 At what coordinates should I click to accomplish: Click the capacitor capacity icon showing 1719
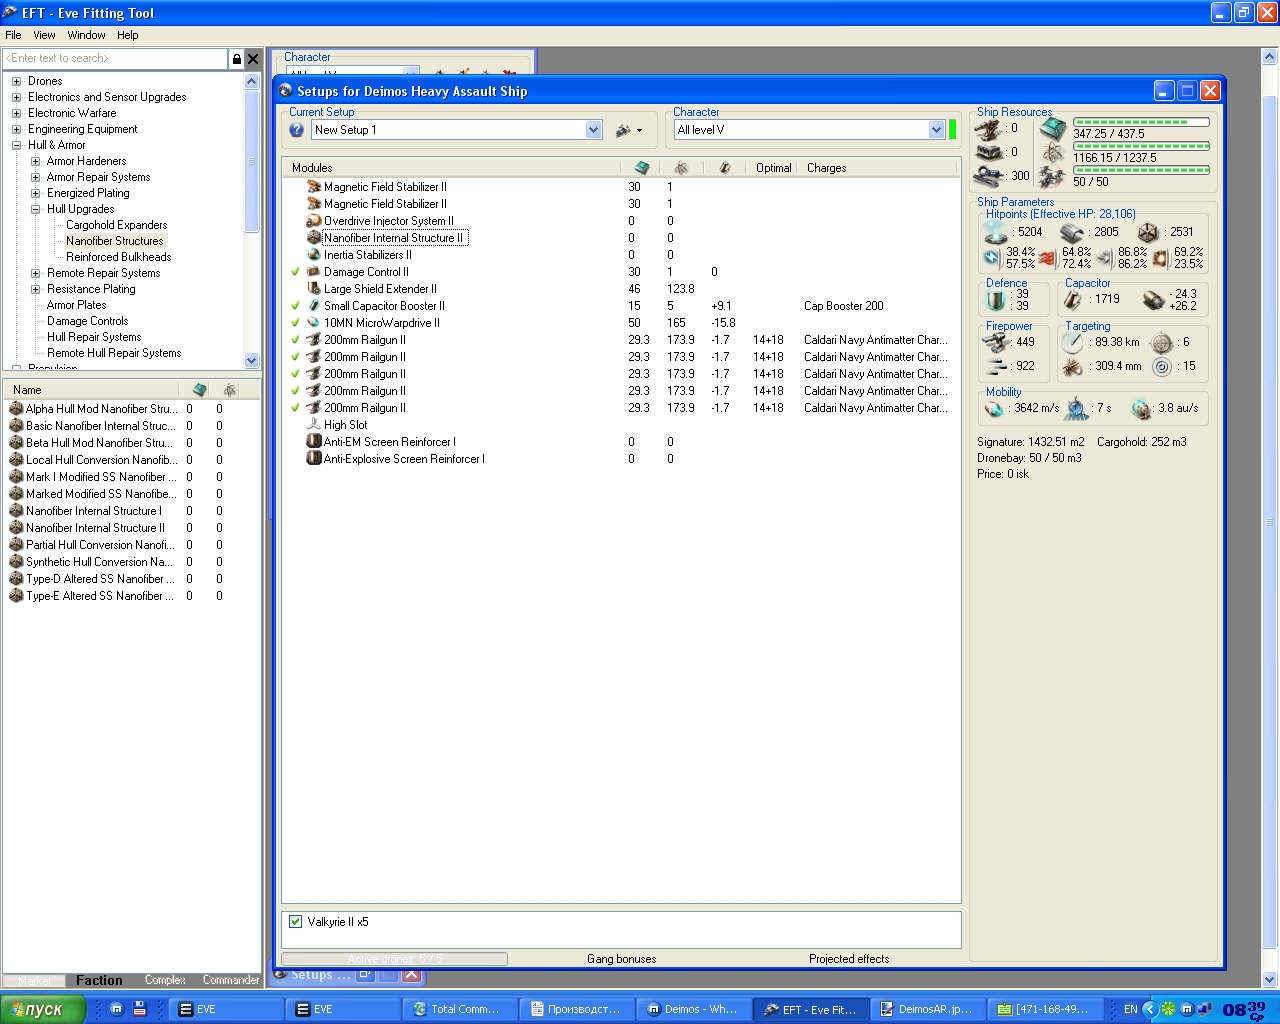click(1074, 299)
